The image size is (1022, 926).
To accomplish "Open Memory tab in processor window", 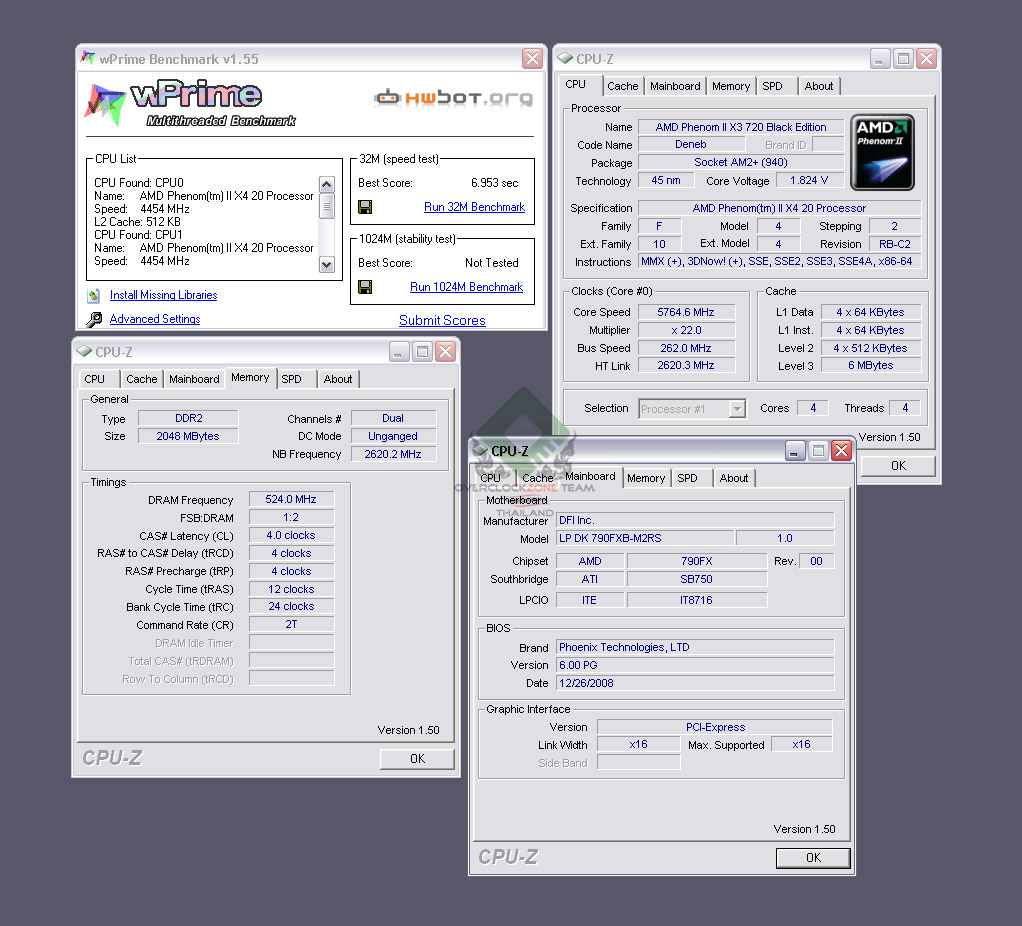I will pyautogui.click(x=731, y=86).
